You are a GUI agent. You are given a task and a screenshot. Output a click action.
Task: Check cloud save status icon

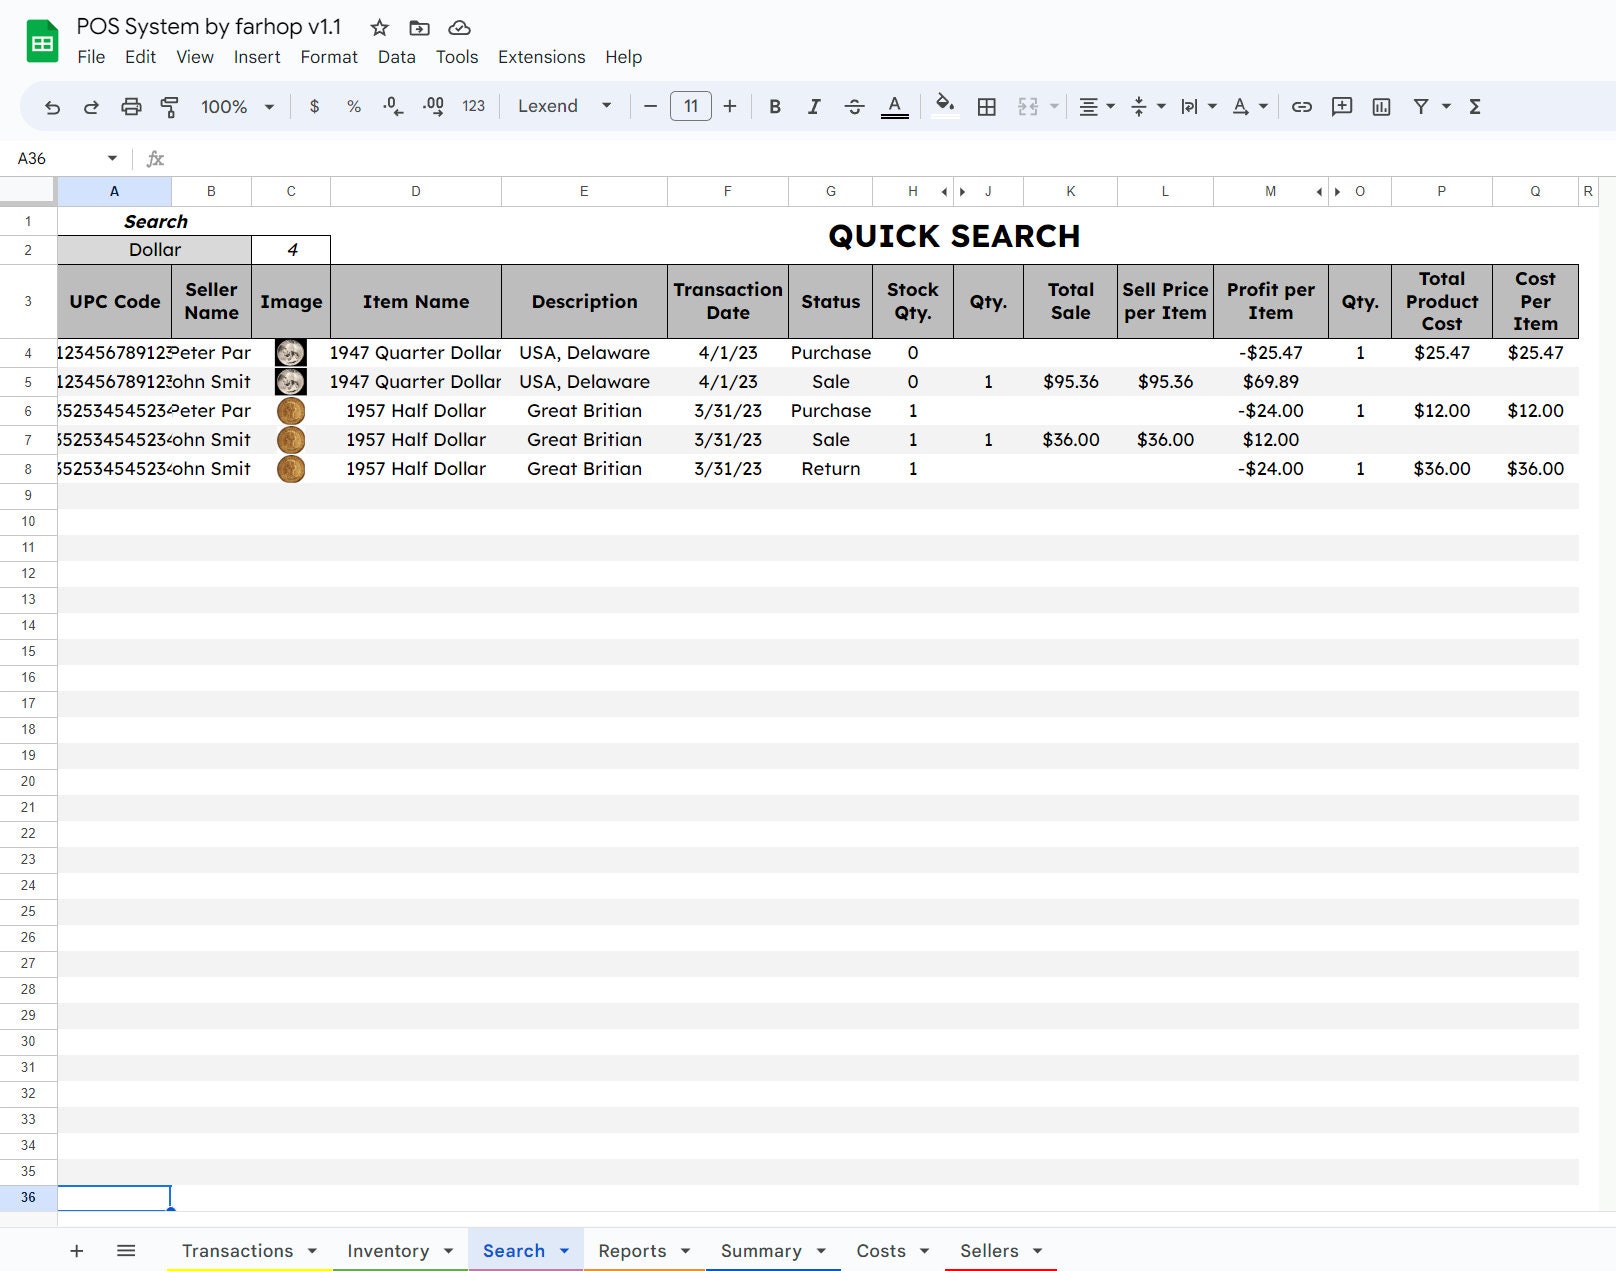(x=459, y=28)
